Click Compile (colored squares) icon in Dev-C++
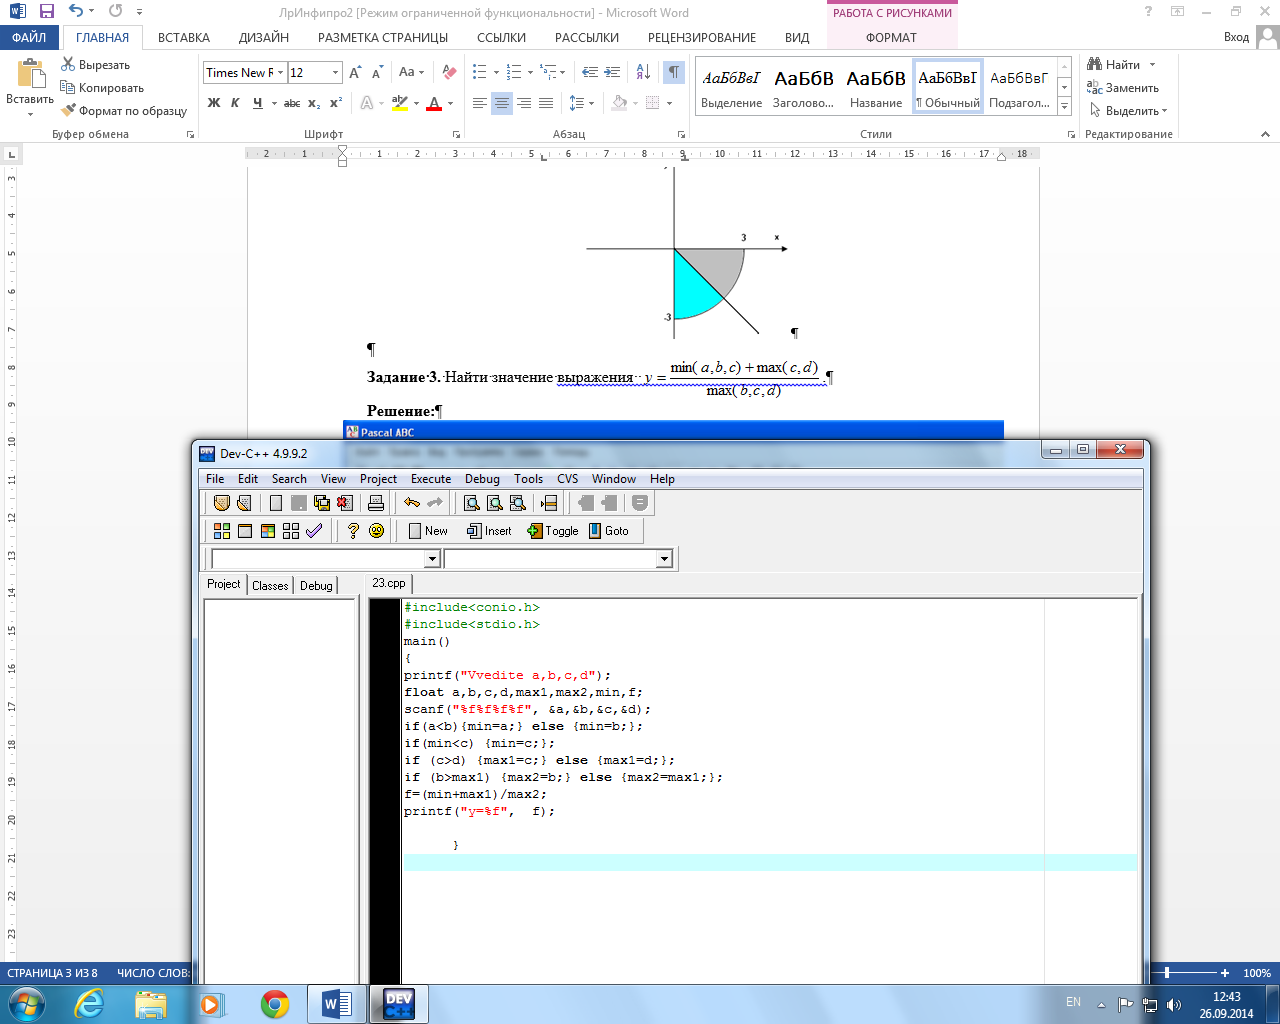Viewport: 1280px width, 1024px height. (222, 531)
